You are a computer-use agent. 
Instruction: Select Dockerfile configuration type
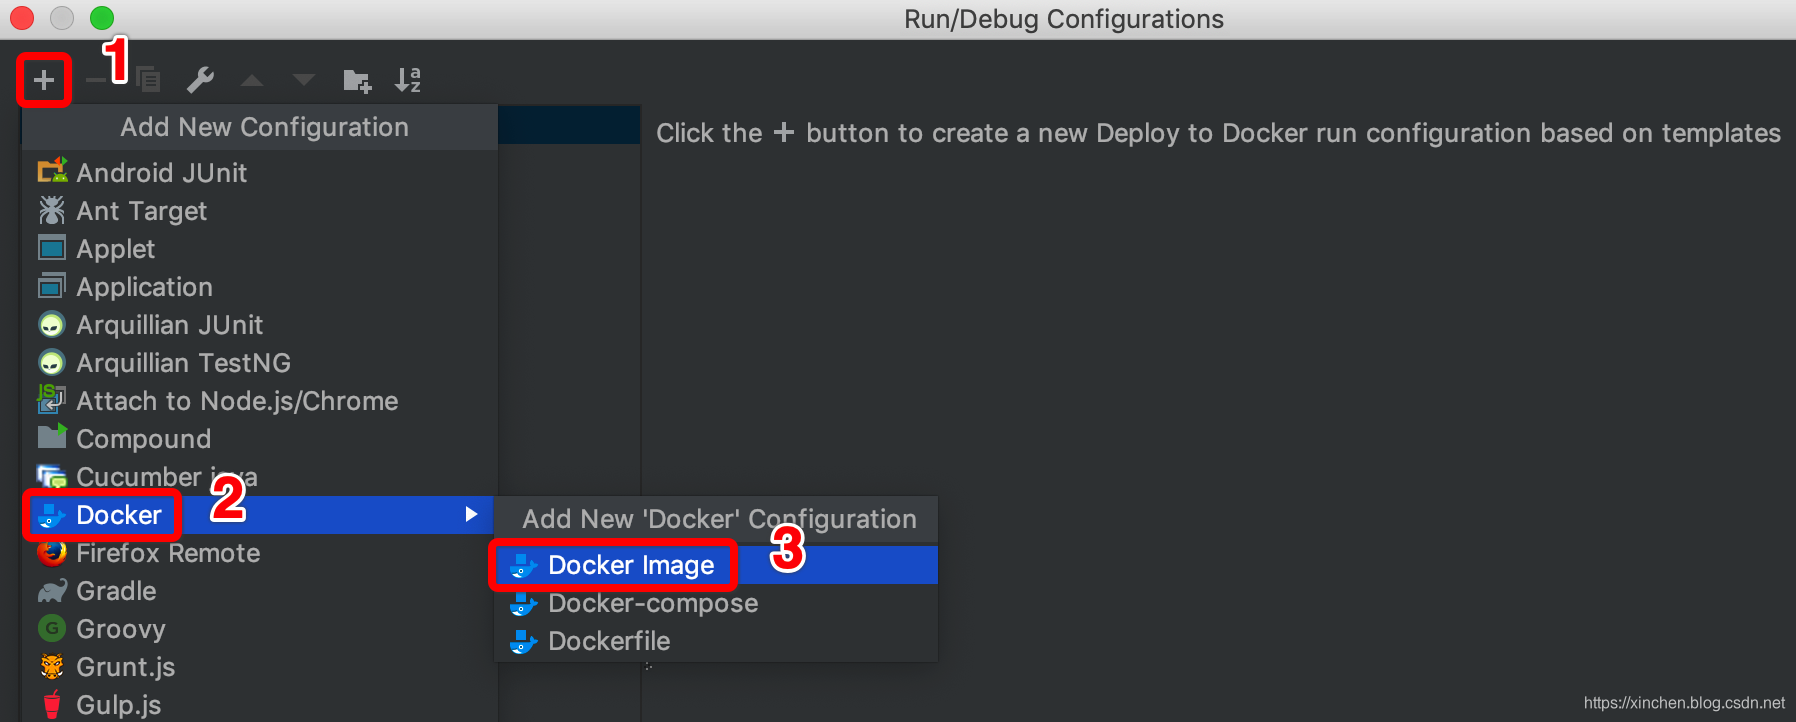609,642
